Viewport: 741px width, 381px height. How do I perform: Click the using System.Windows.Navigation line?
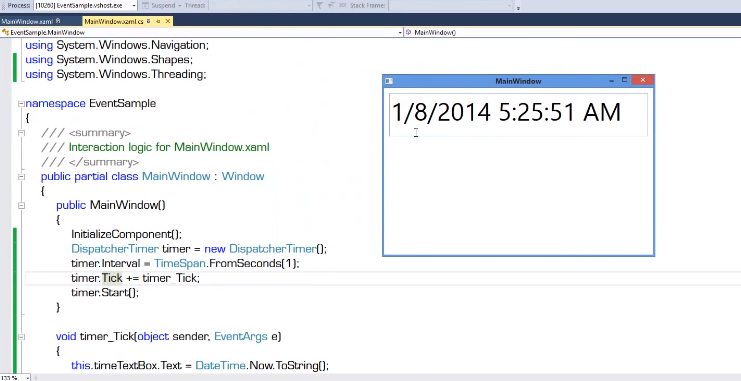coord(117,45)
